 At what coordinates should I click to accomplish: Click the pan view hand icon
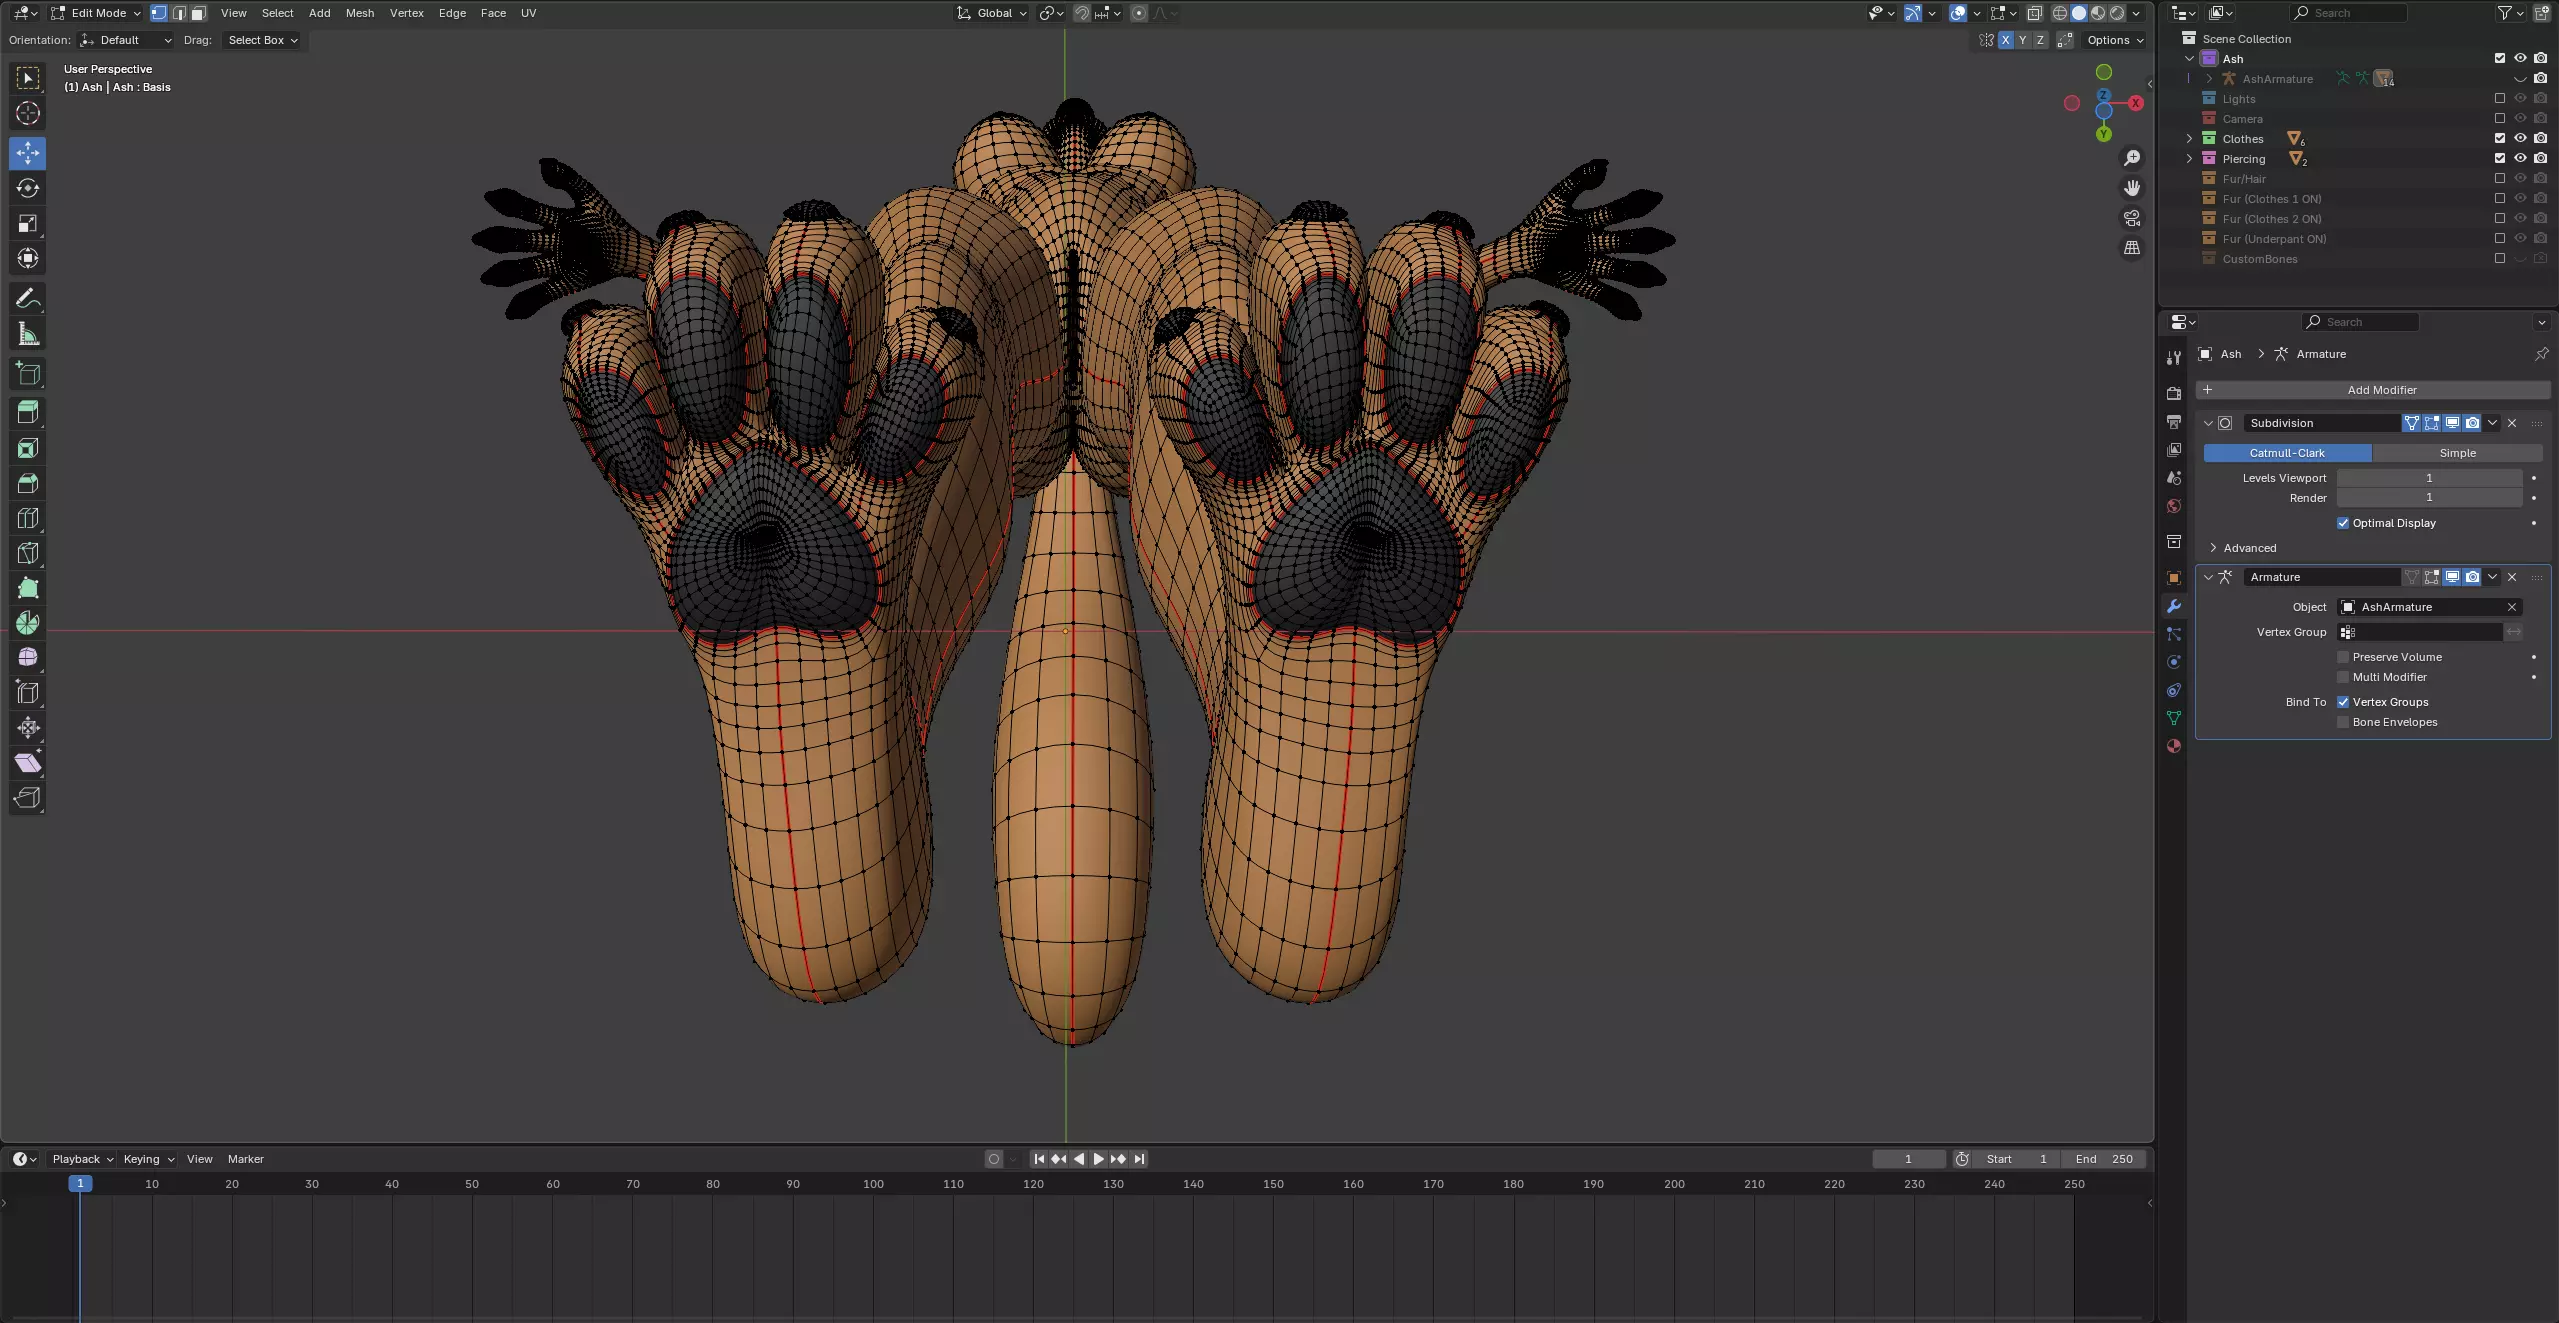point(2132,188)
